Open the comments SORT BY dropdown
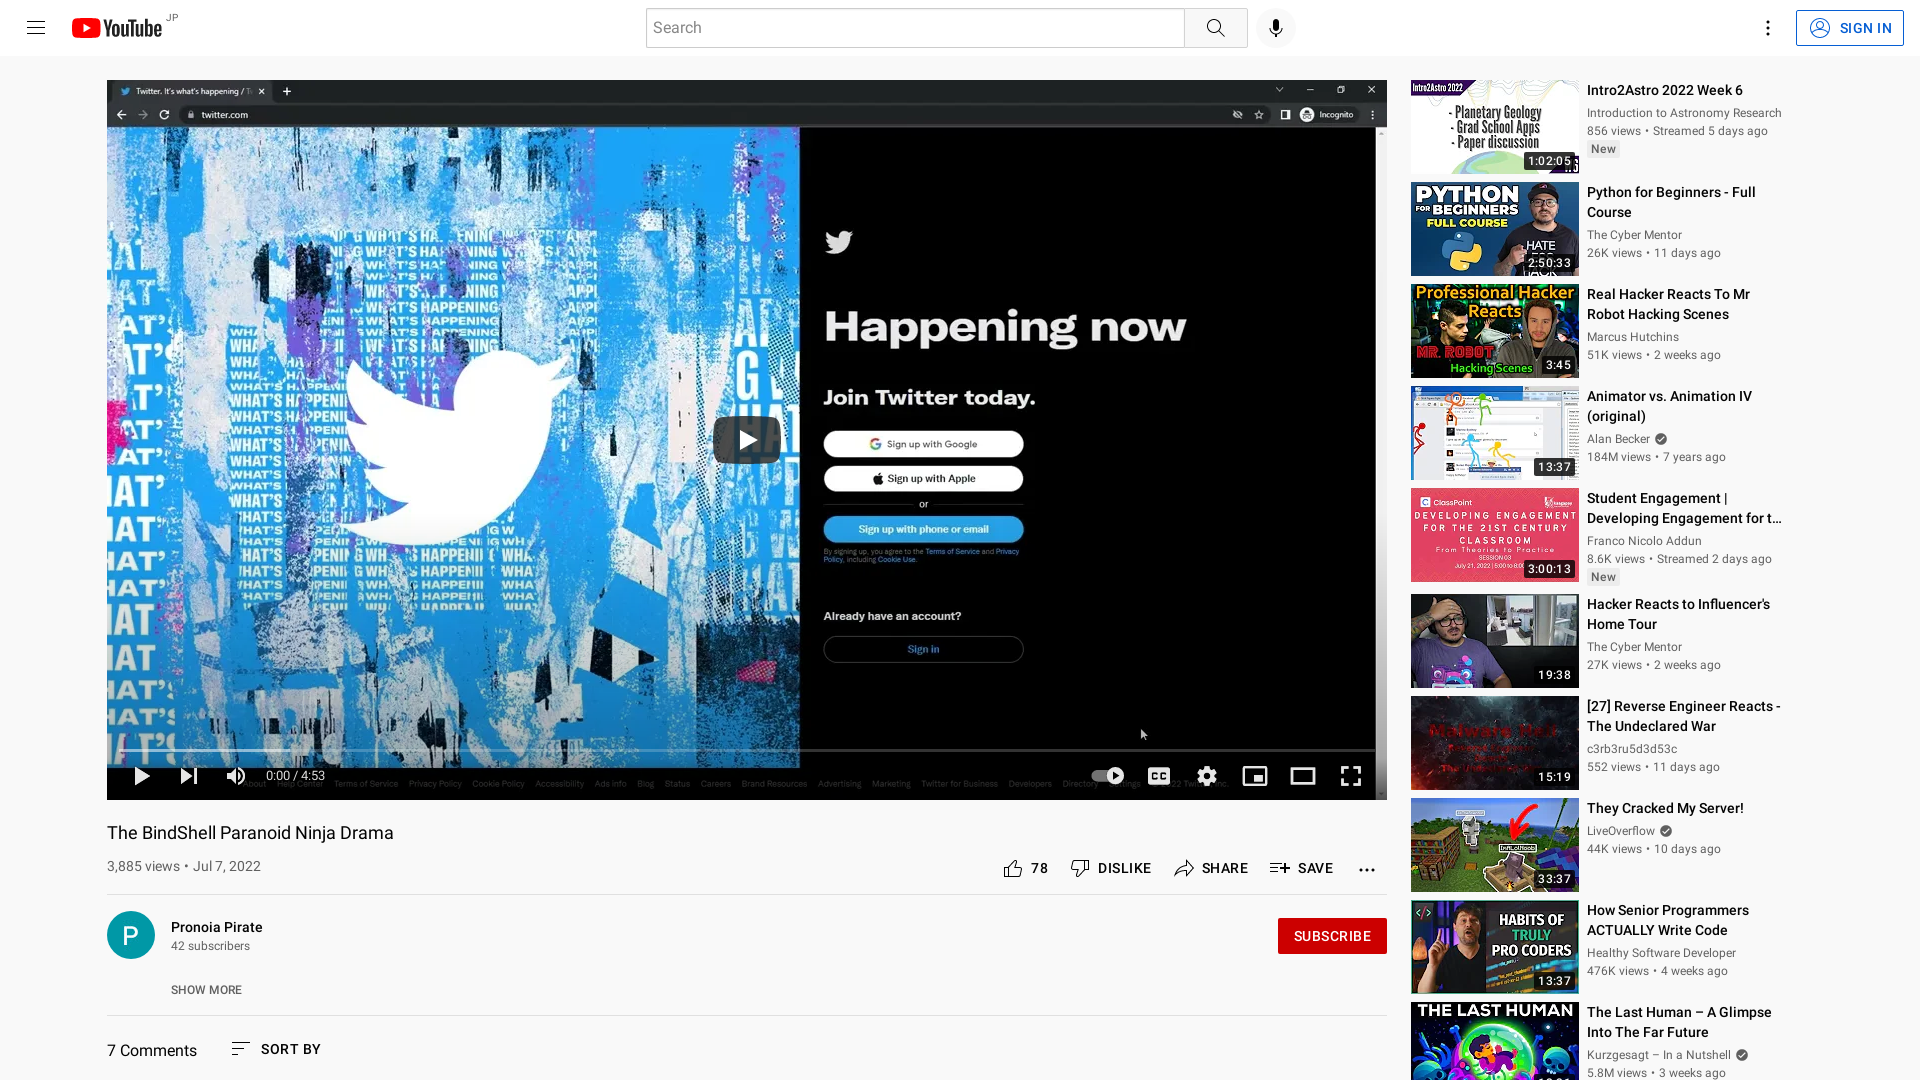Screen dimensions: 1920x1080 (x=276, y=1049)
